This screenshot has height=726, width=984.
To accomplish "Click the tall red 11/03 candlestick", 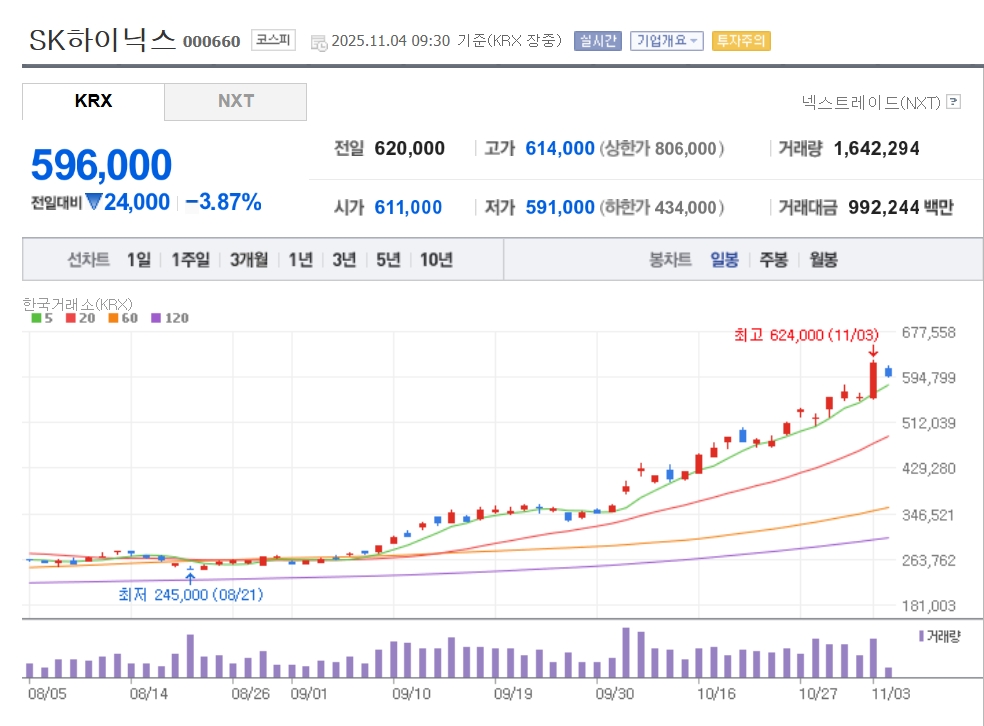I will [x=873, y=380].
